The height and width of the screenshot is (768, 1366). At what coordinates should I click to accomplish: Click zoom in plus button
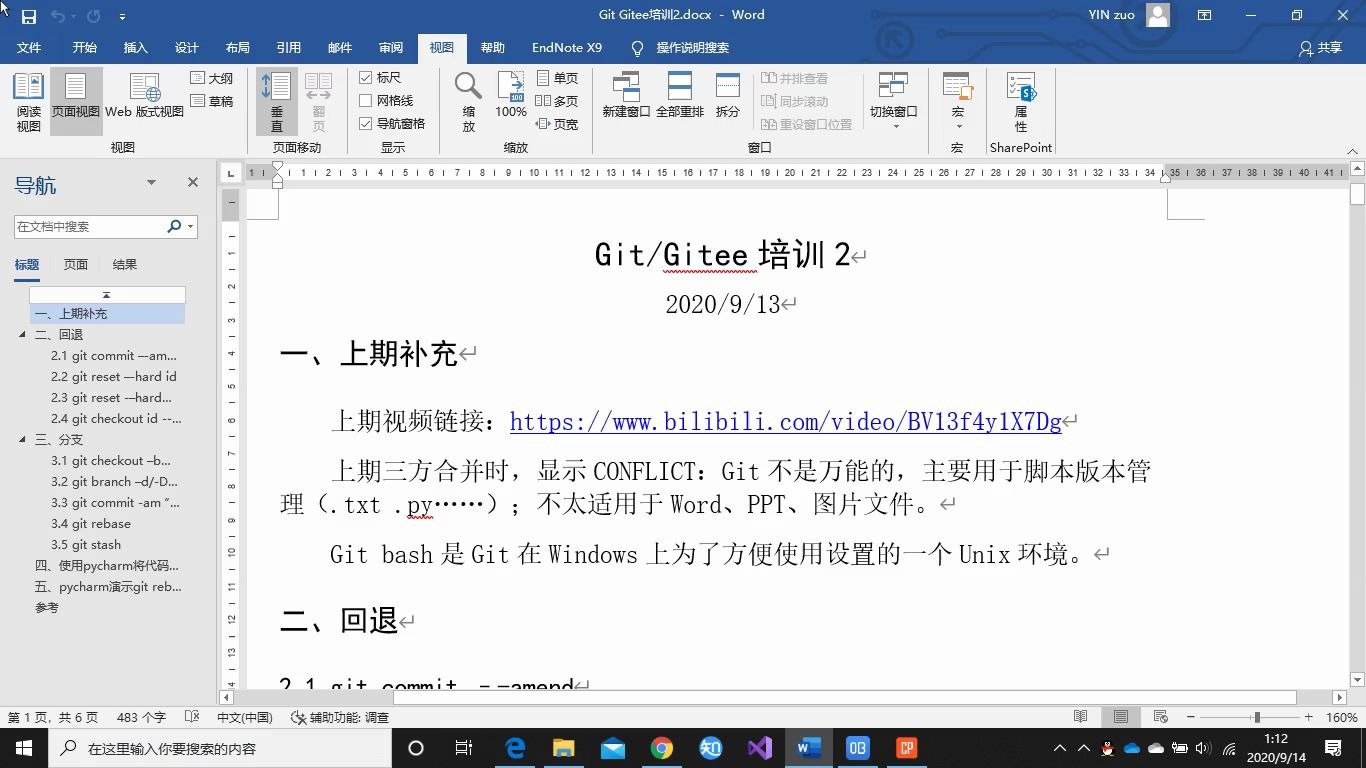click(1309, 717)
